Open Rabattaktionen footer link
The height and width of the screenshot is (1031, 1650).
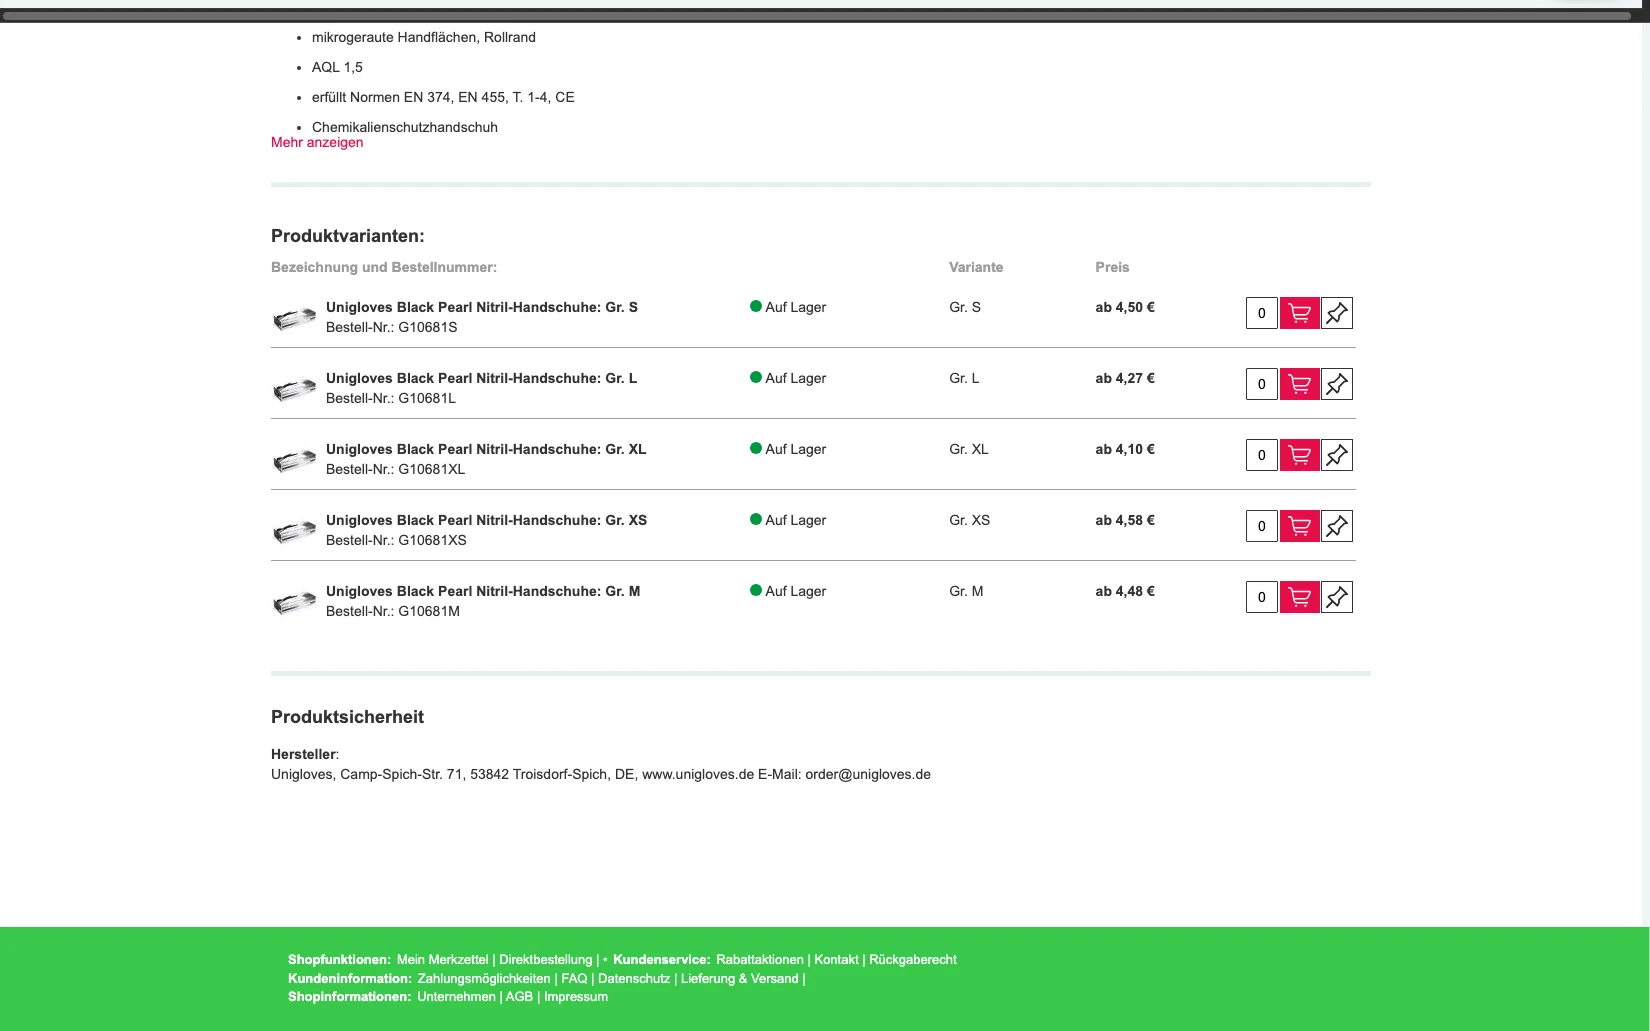pos(760,959)
